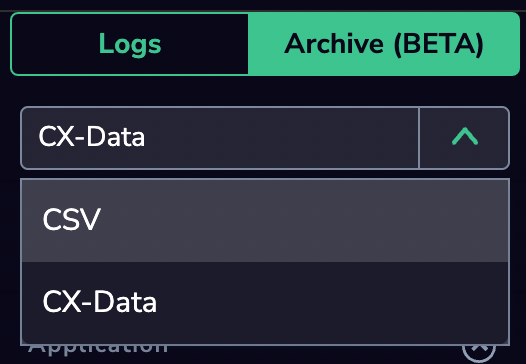Select the bottom CX-Data list entry
Viewport: 526px width, 364px height.
[265, 303]
